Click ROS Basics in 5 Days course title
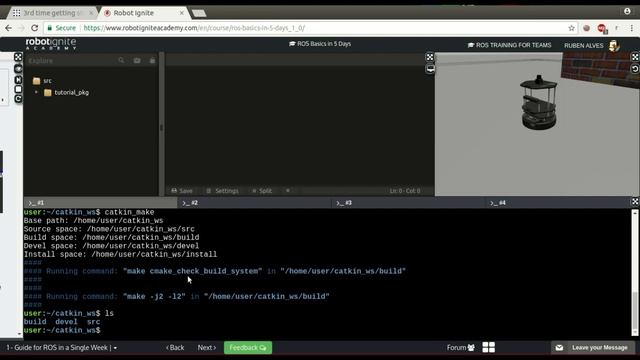Viewport: 640px width, 360px height. tap(320, 44)
